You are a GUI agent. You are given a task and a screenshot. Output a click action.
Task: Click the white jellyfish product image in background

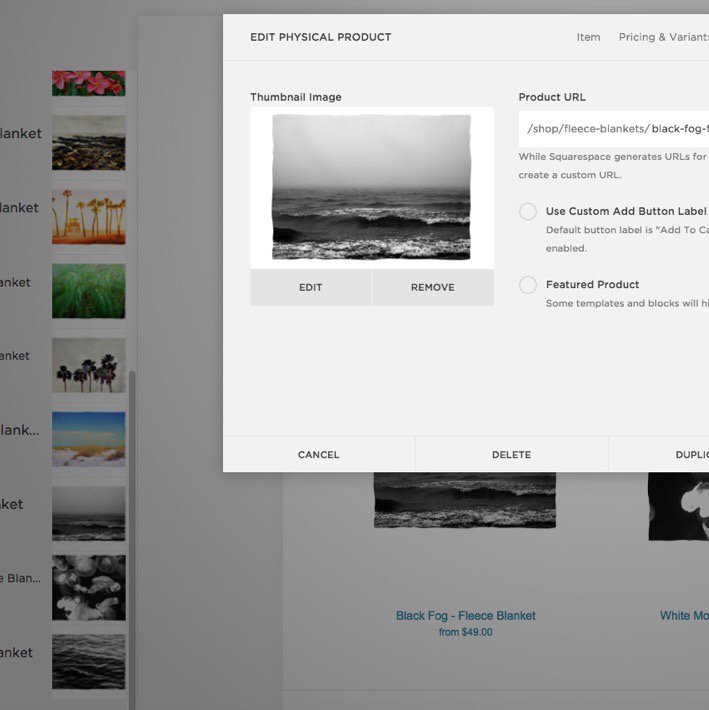(x=679, y=506)
